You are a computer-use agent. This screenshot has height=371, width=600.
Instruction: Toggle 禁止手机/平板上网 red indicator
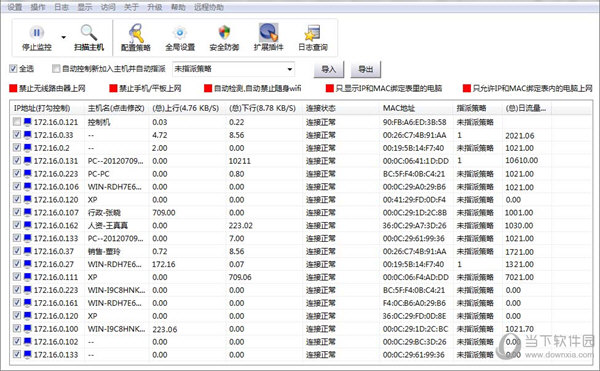[x=113, y=89]
